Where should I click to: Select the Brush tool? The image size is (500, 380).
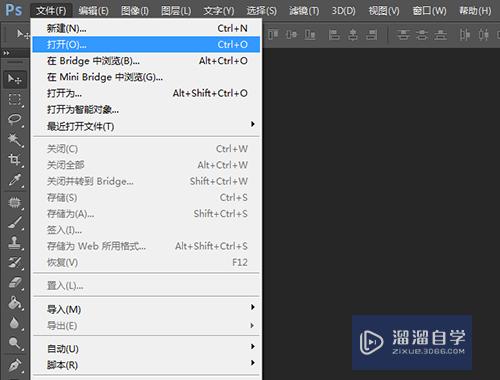click(x=15, y=223)
